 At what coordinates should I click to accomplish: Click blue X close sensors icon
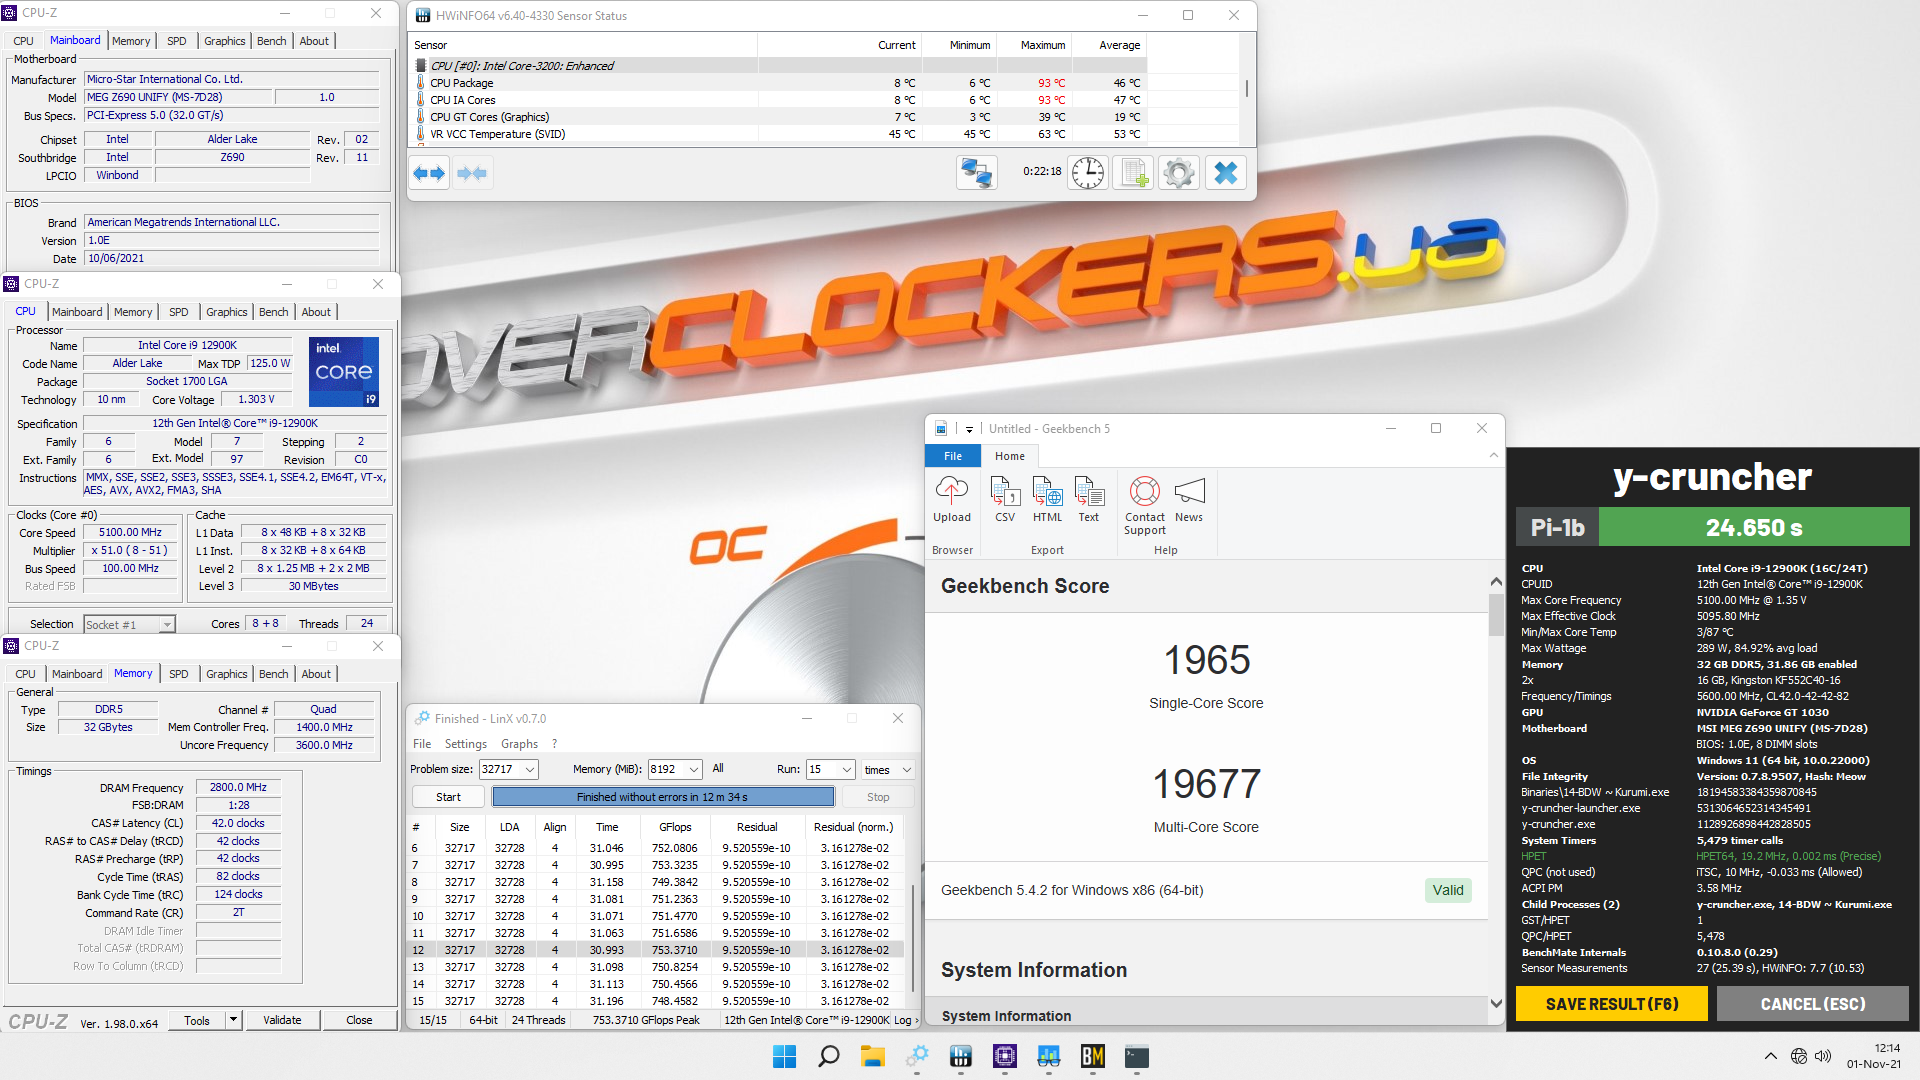tap(1225, 173)
